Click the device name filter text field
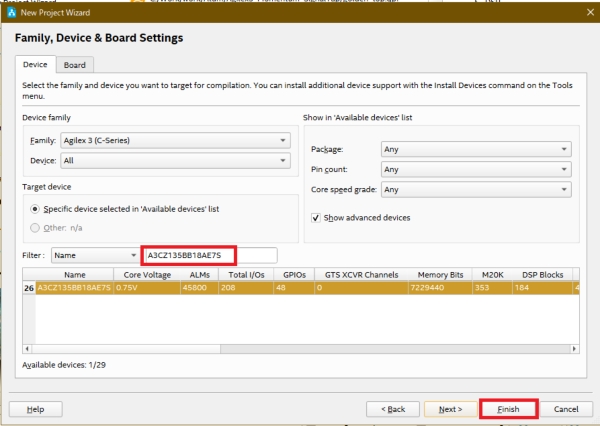The height and width of the screenshot is (426, 600). [208, 256]
